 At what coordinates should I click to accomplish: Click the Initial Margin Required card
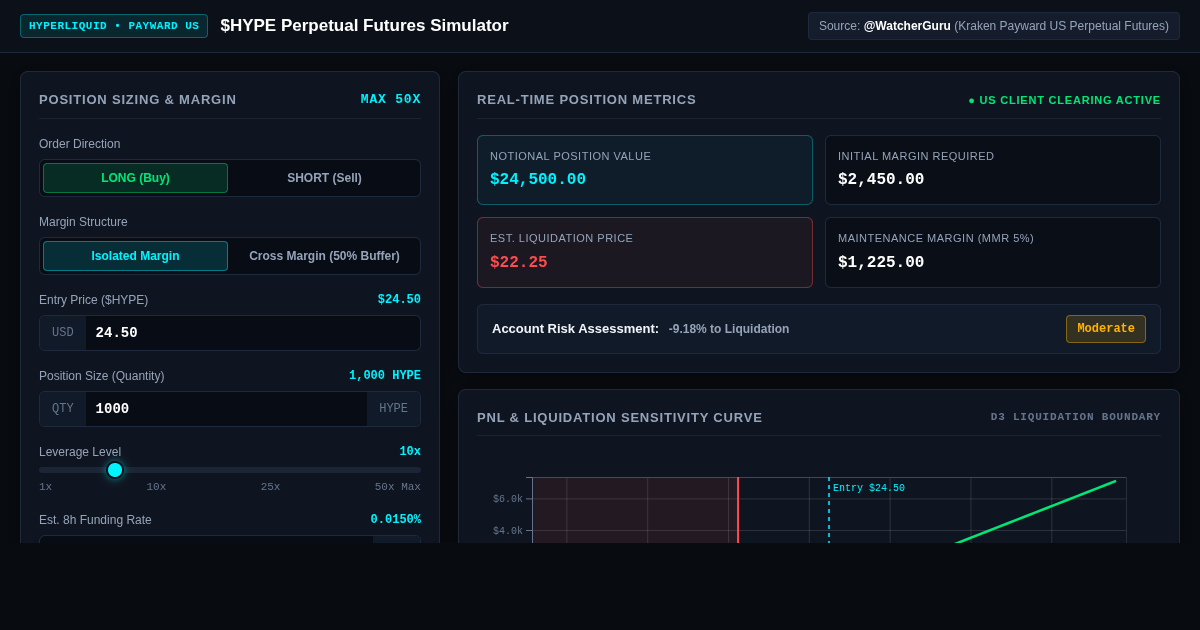click(x=993, y=170)
